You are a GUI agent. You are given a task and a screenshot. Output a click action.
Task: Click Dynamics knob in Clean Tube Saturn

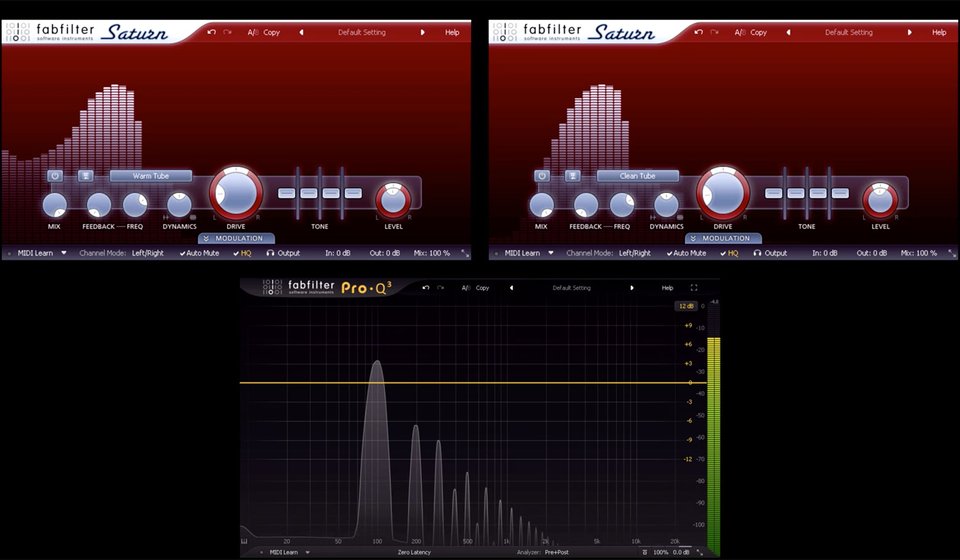(x=666, y=205)
